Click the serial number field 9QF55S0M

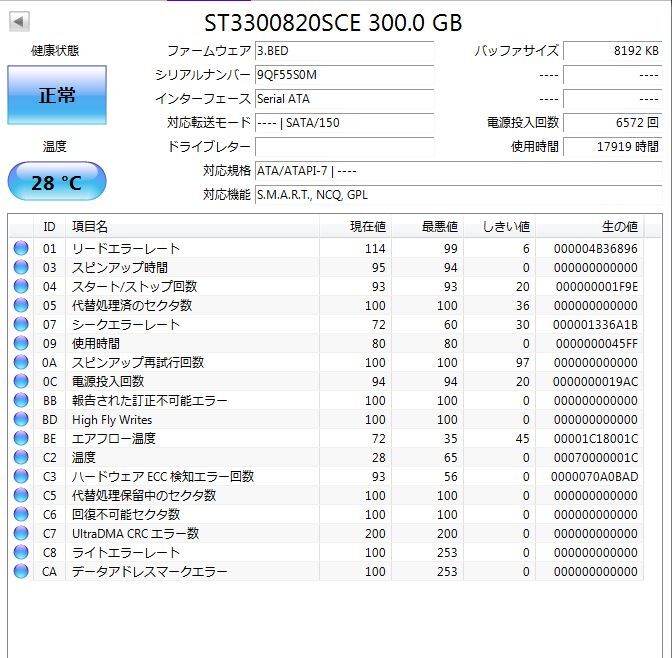click(x=345, y=75)
